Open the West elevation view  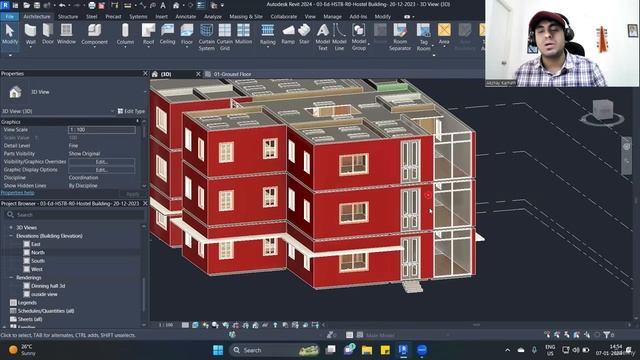tap(37, 269)
